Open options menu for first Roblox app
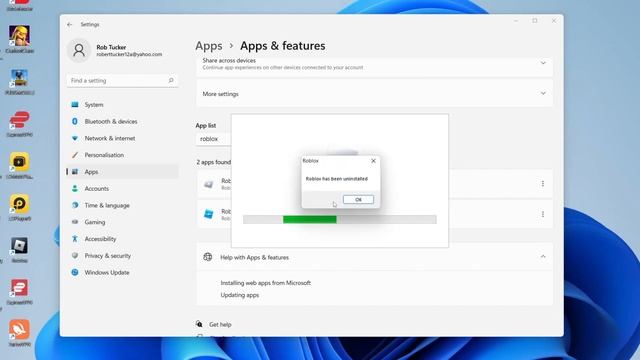 pyautogui.click(x=542, y=184)
